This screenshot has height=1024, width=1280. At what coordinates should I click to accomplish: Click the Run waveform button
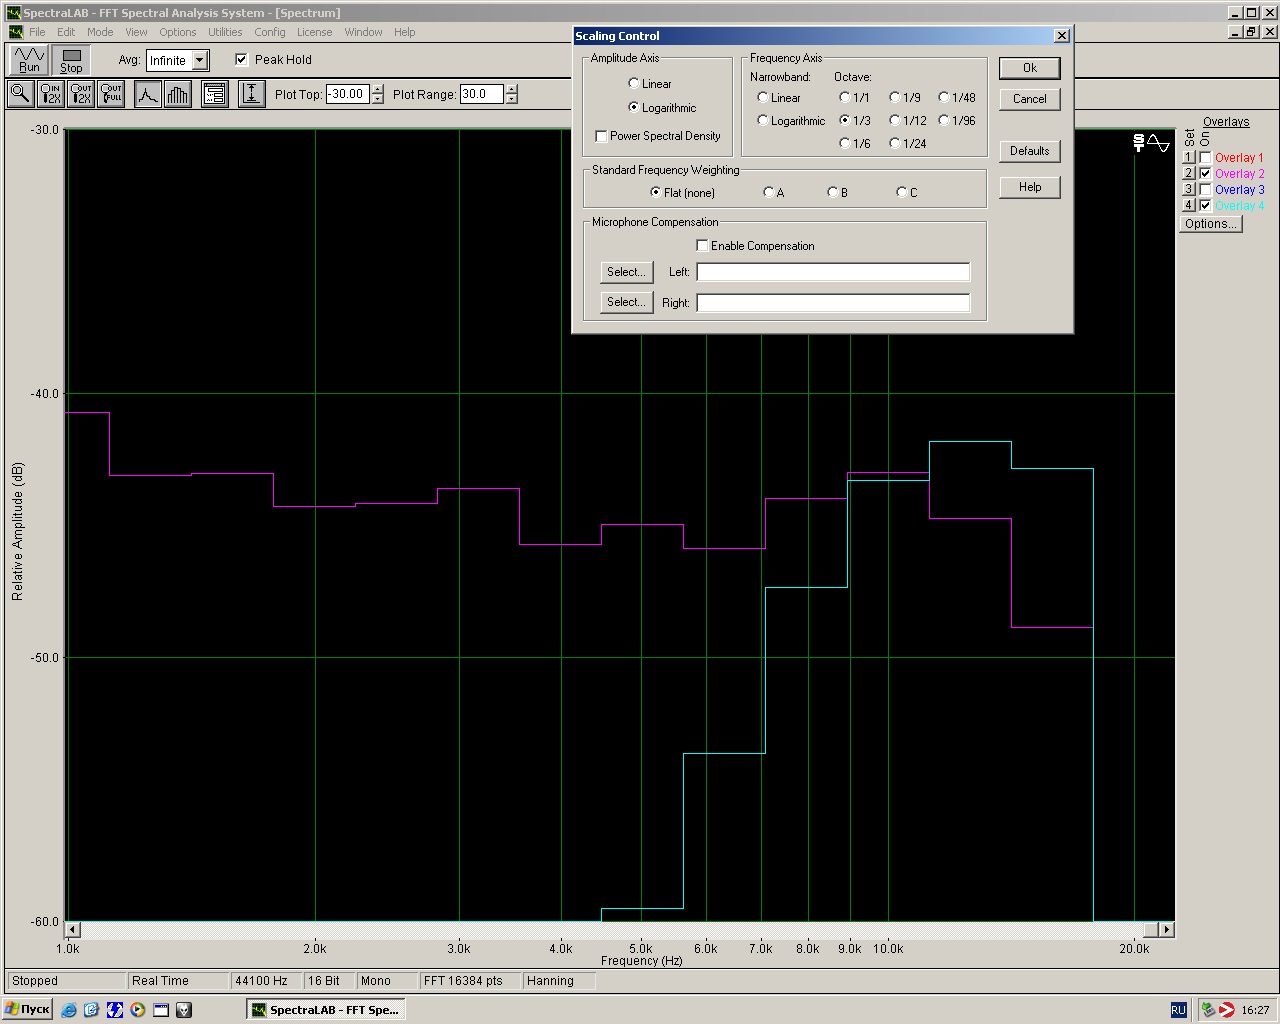tap(29, 60)
